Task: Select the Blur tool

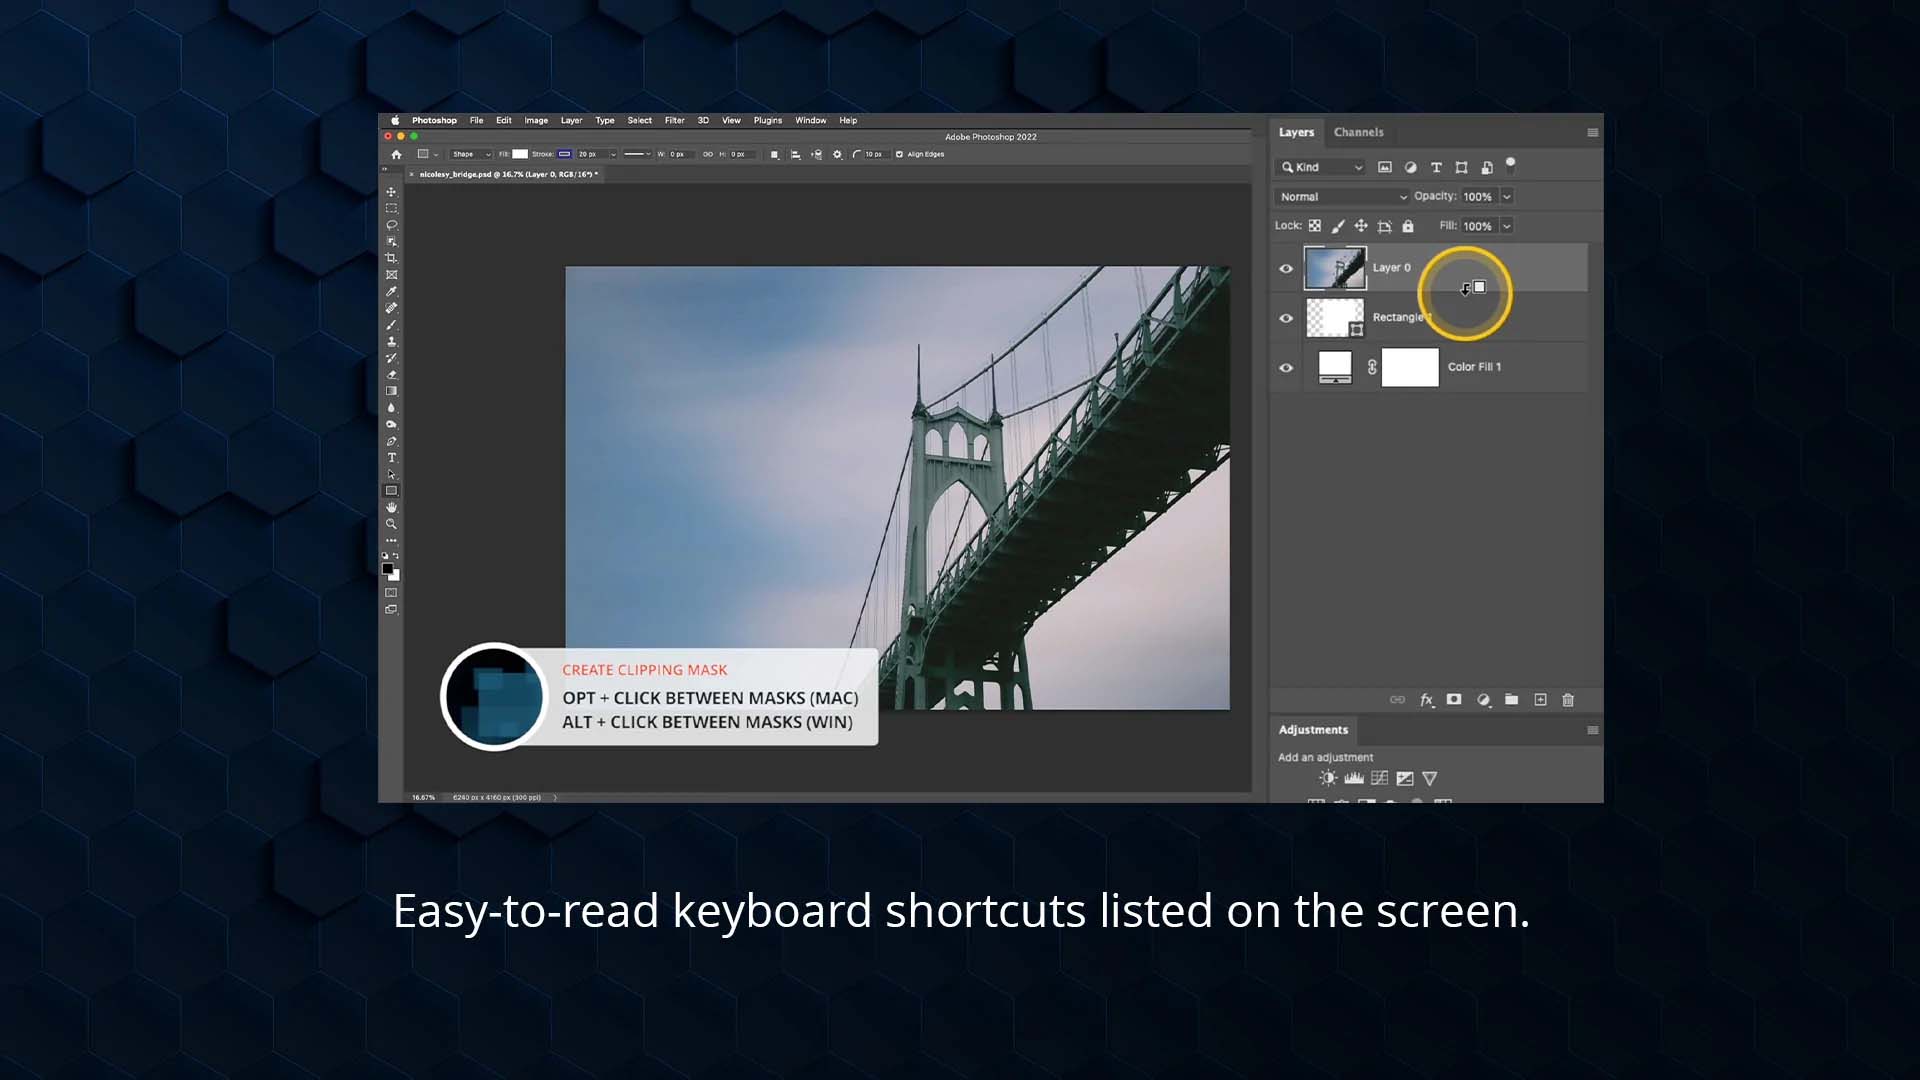Action: point(391,408)
